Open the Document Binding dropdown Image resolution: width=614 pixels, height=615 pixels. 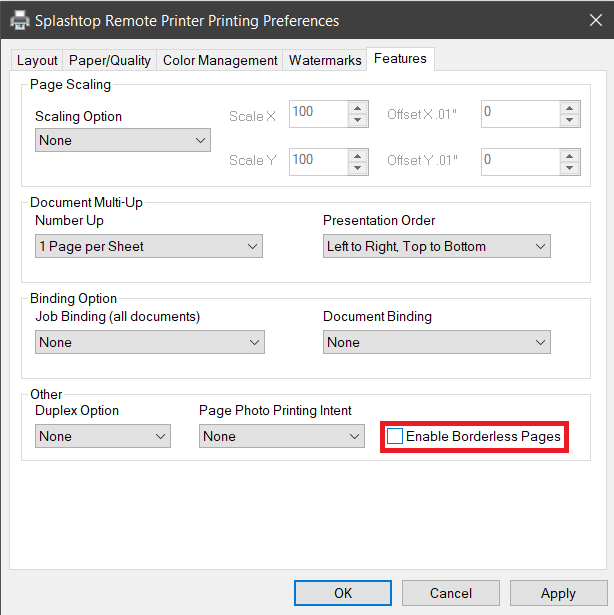coord(436,343)
